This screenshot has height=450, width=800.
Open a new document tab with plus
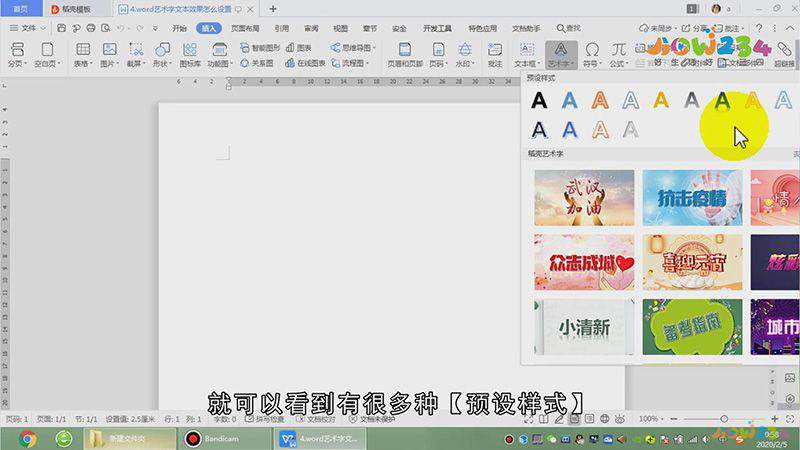273,9
